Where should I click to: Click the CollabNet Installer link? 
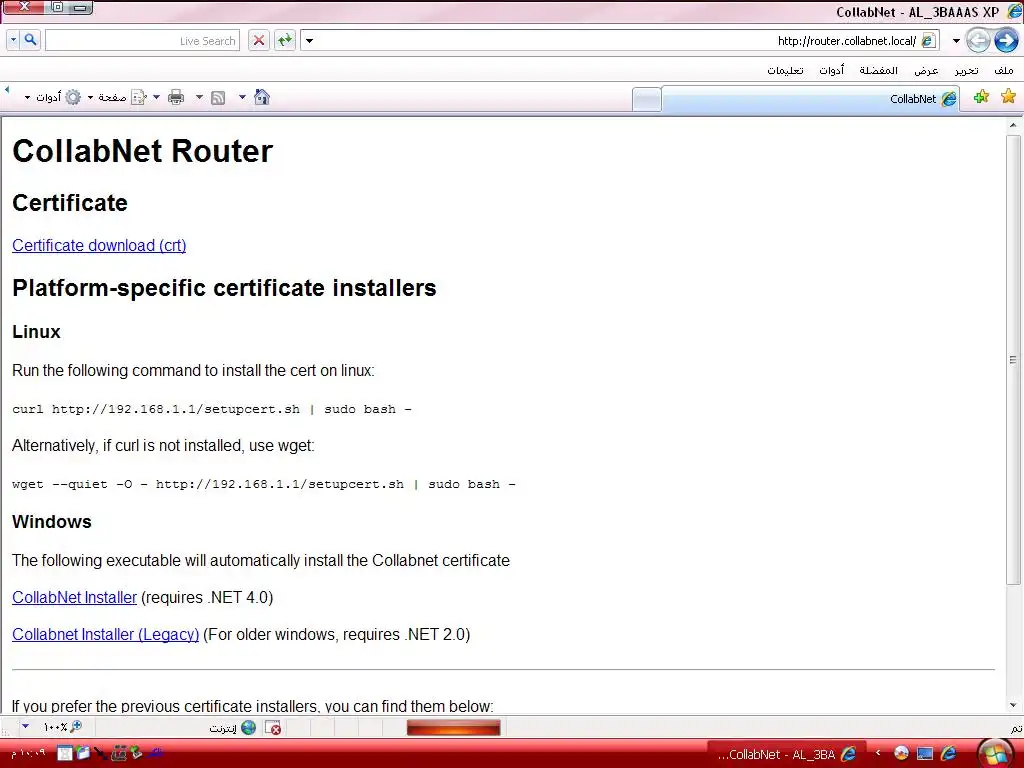[74, 598]
